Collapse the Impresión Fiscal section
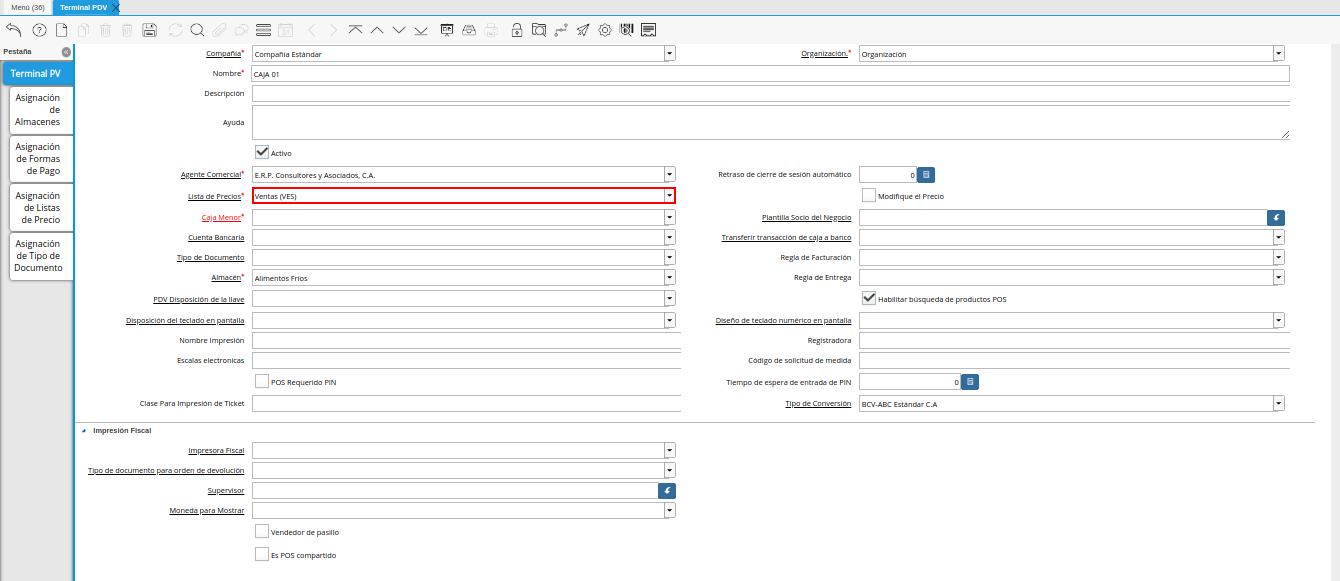This screenshot has width=1340, height=581. (x=84, y=430)
